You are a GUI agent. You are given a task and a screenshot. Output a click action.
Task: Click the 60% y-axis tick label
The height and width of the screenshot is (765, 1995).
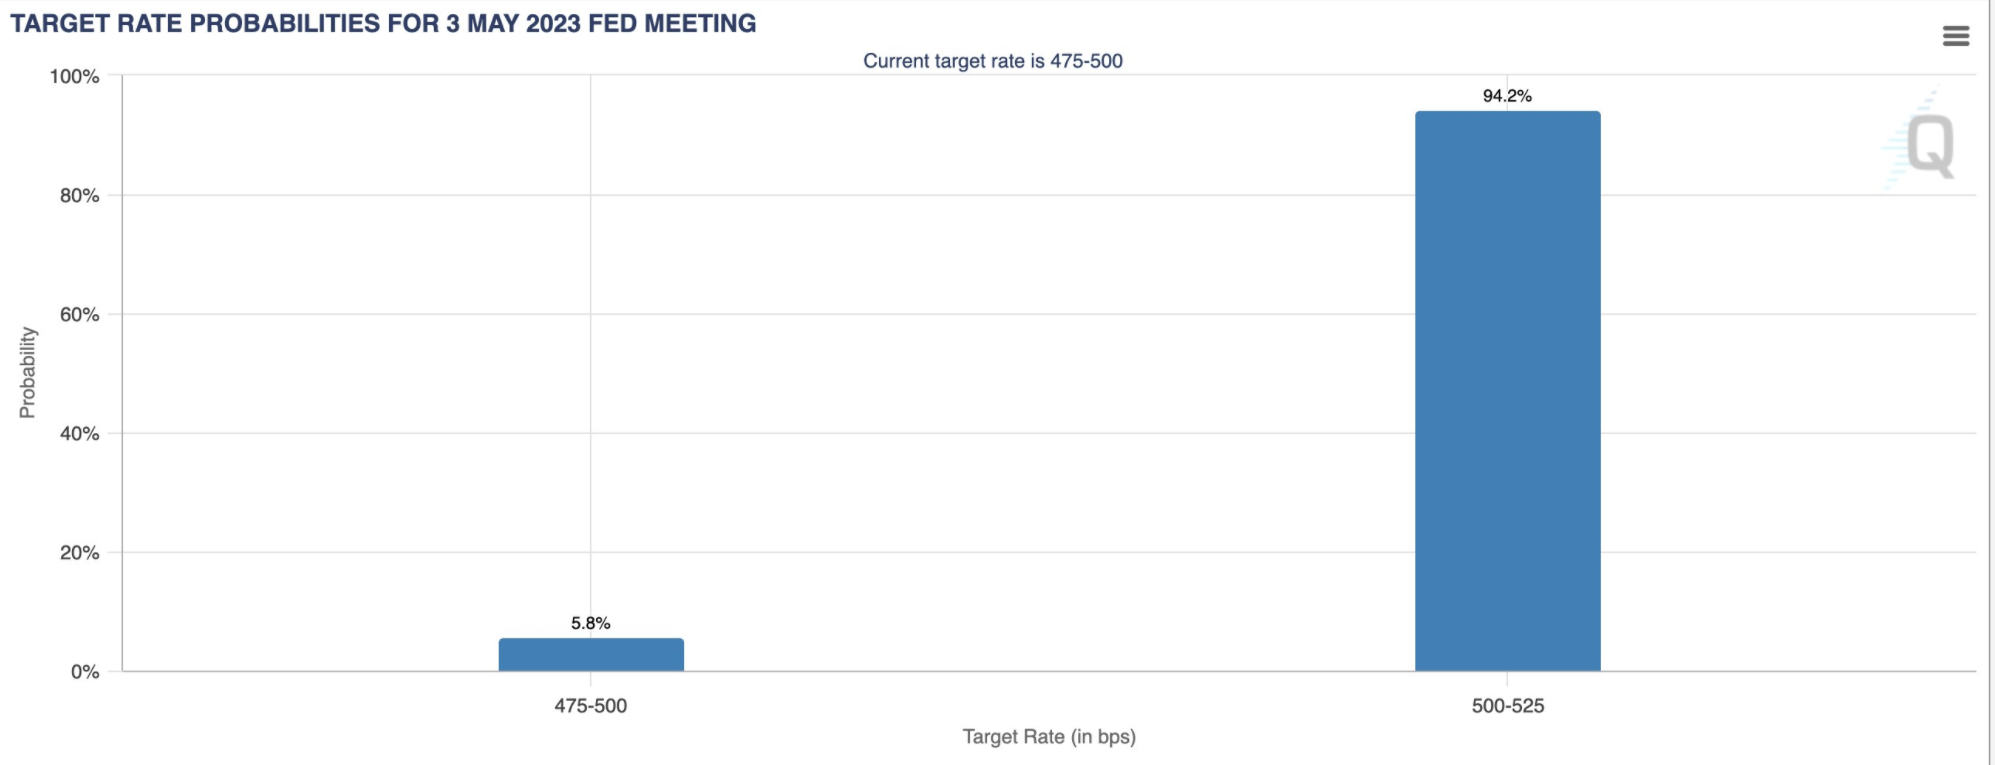(x=80, y=315)
